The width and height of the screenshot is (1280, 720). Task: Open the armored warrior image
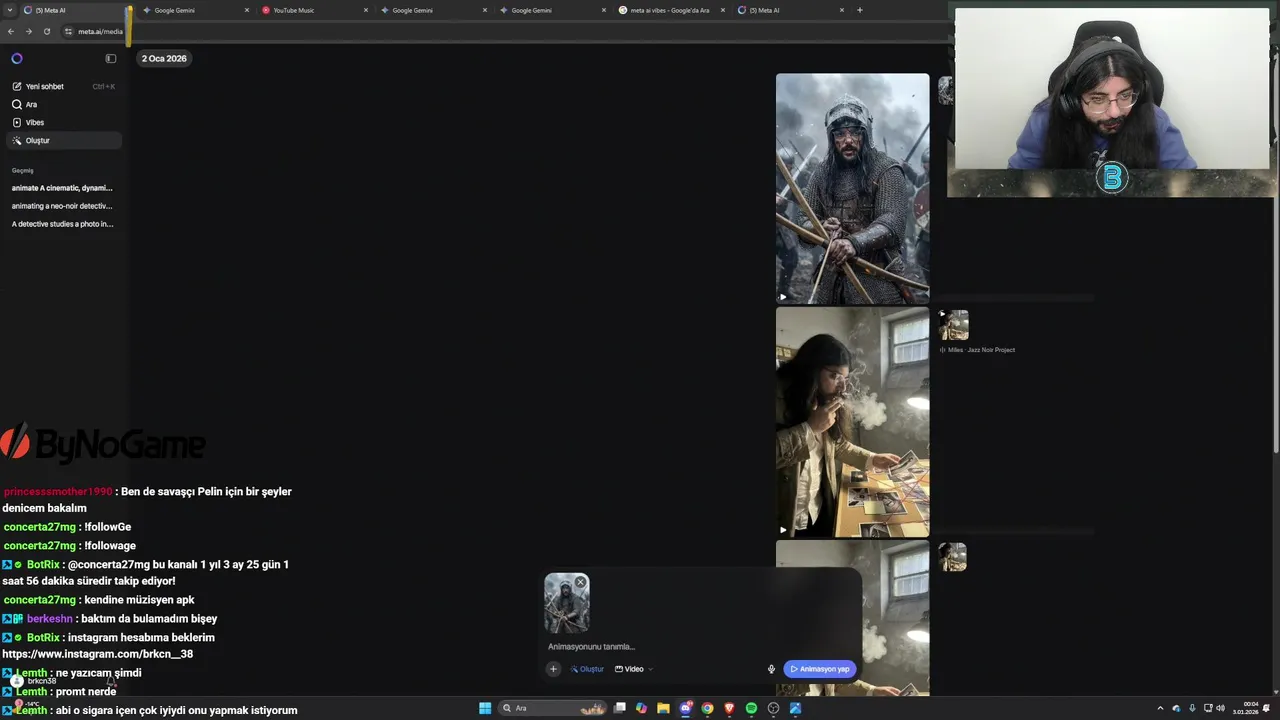click(852, 188)
